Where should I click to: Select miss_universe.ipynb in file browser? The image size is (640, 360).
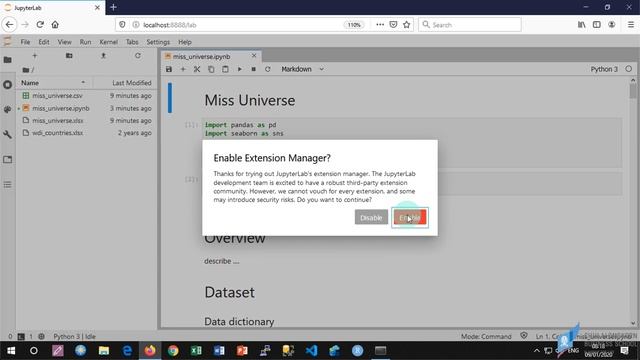click(x=86, y=108)
